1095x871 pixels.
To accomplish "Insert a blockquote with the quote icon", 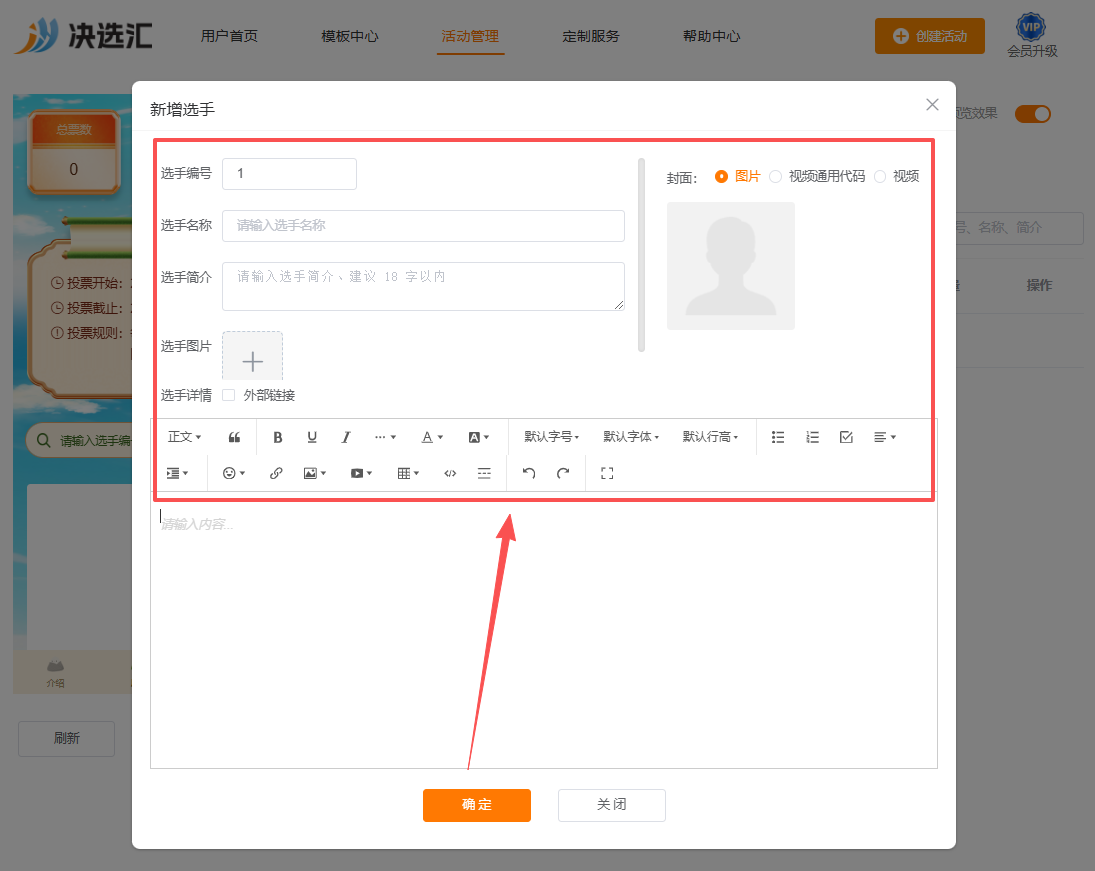I will click(x=235, y=437).
